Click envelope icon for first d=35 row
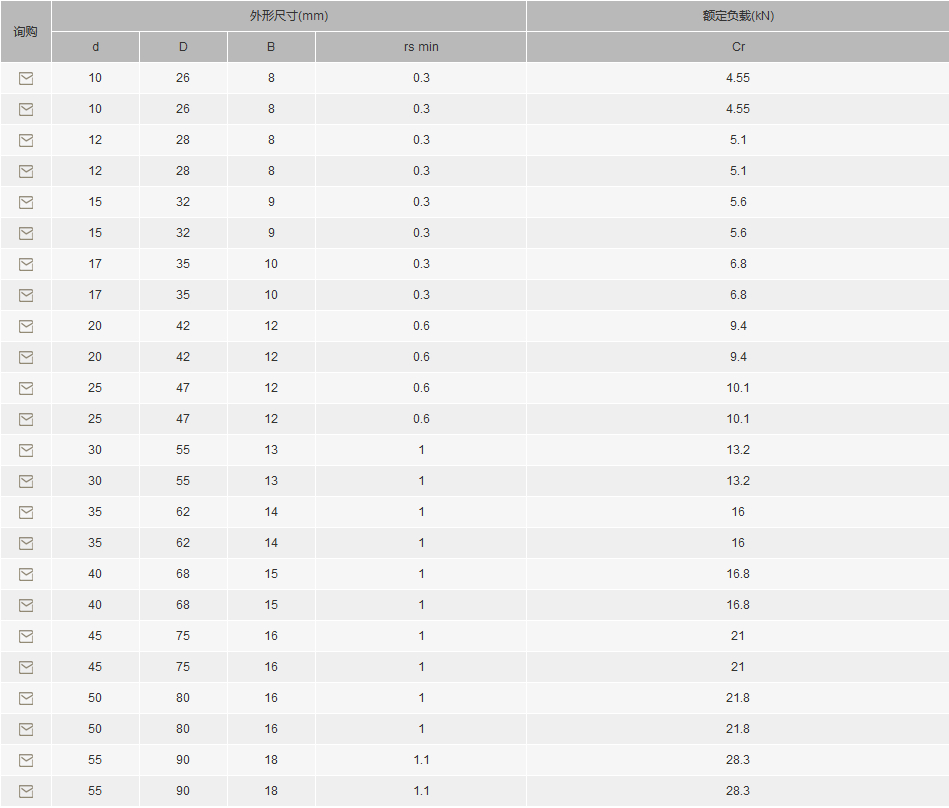 point(26,513)
